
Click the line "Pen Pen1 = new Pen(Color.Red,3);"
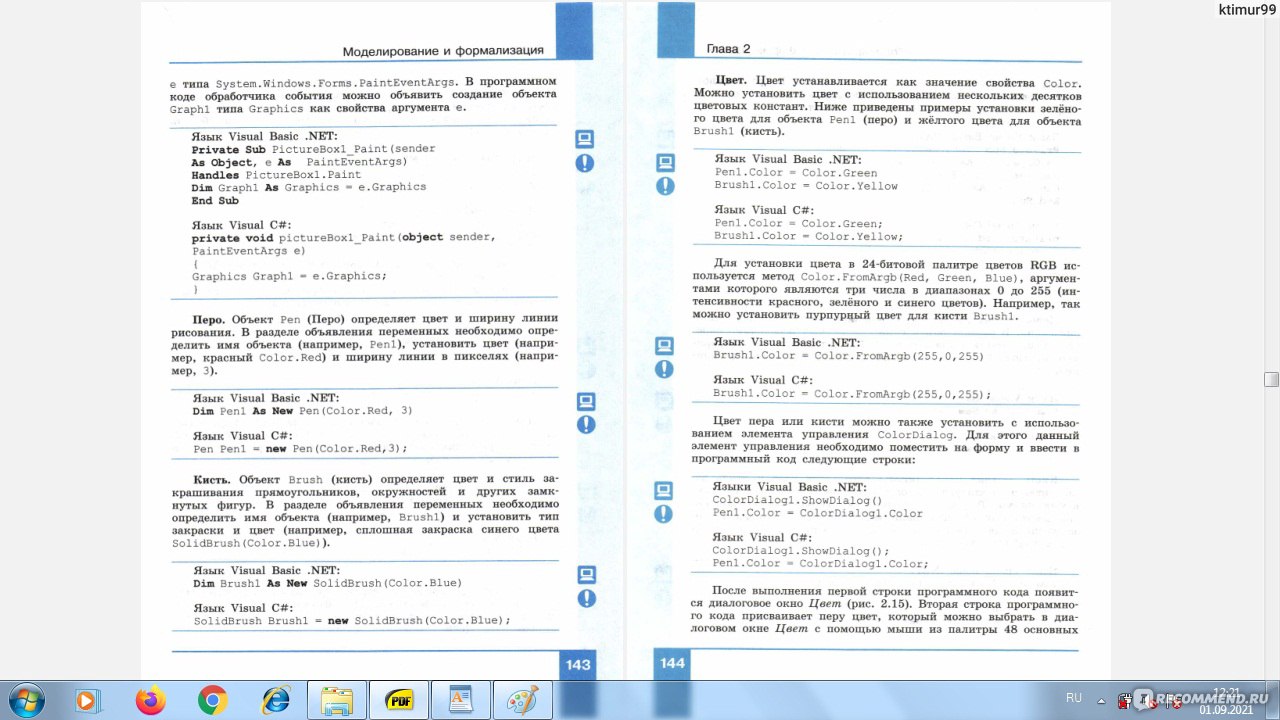300,449
